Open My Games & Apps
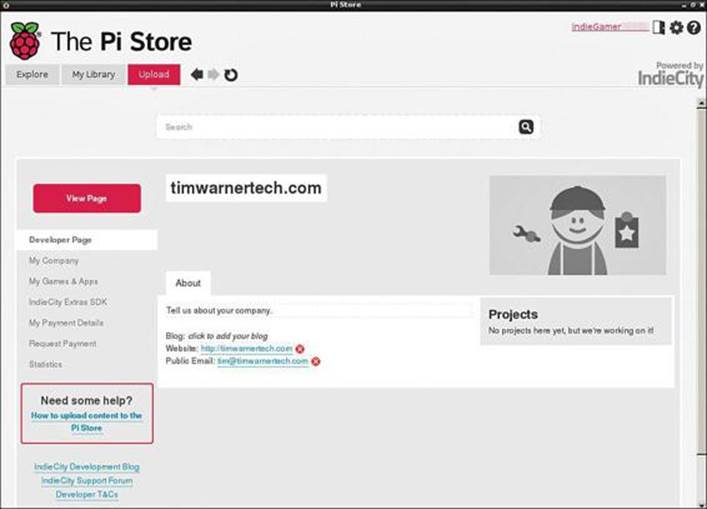 pos(63,281)
